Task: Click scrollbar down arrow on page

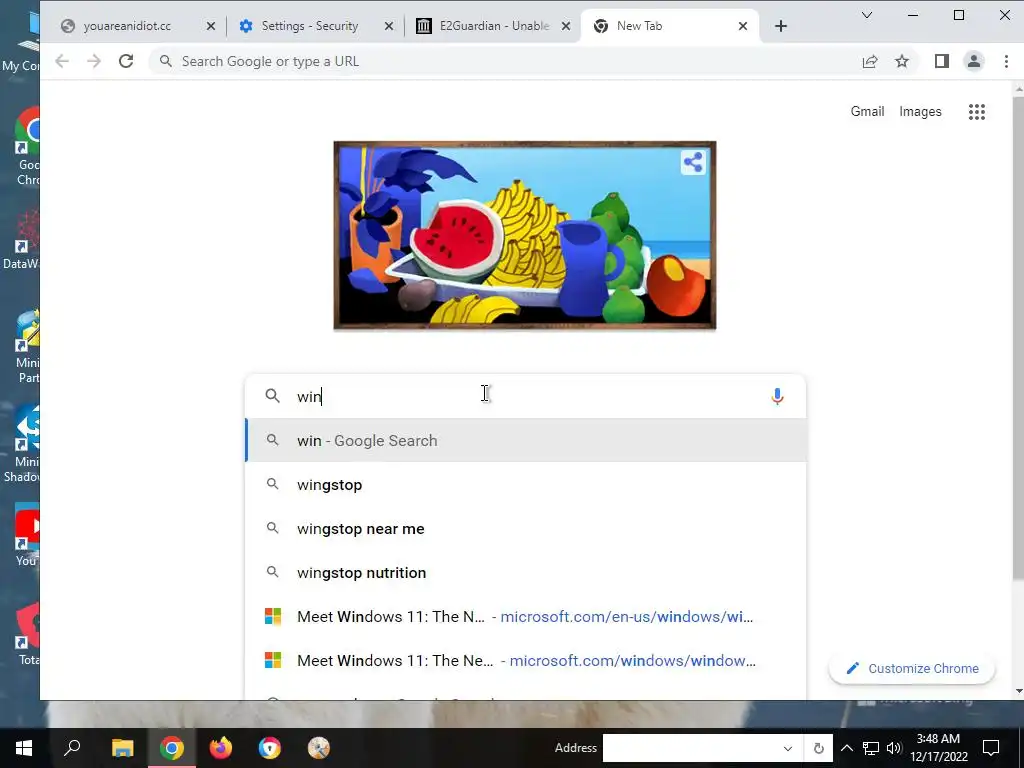Action: (x=1019, y=691)
